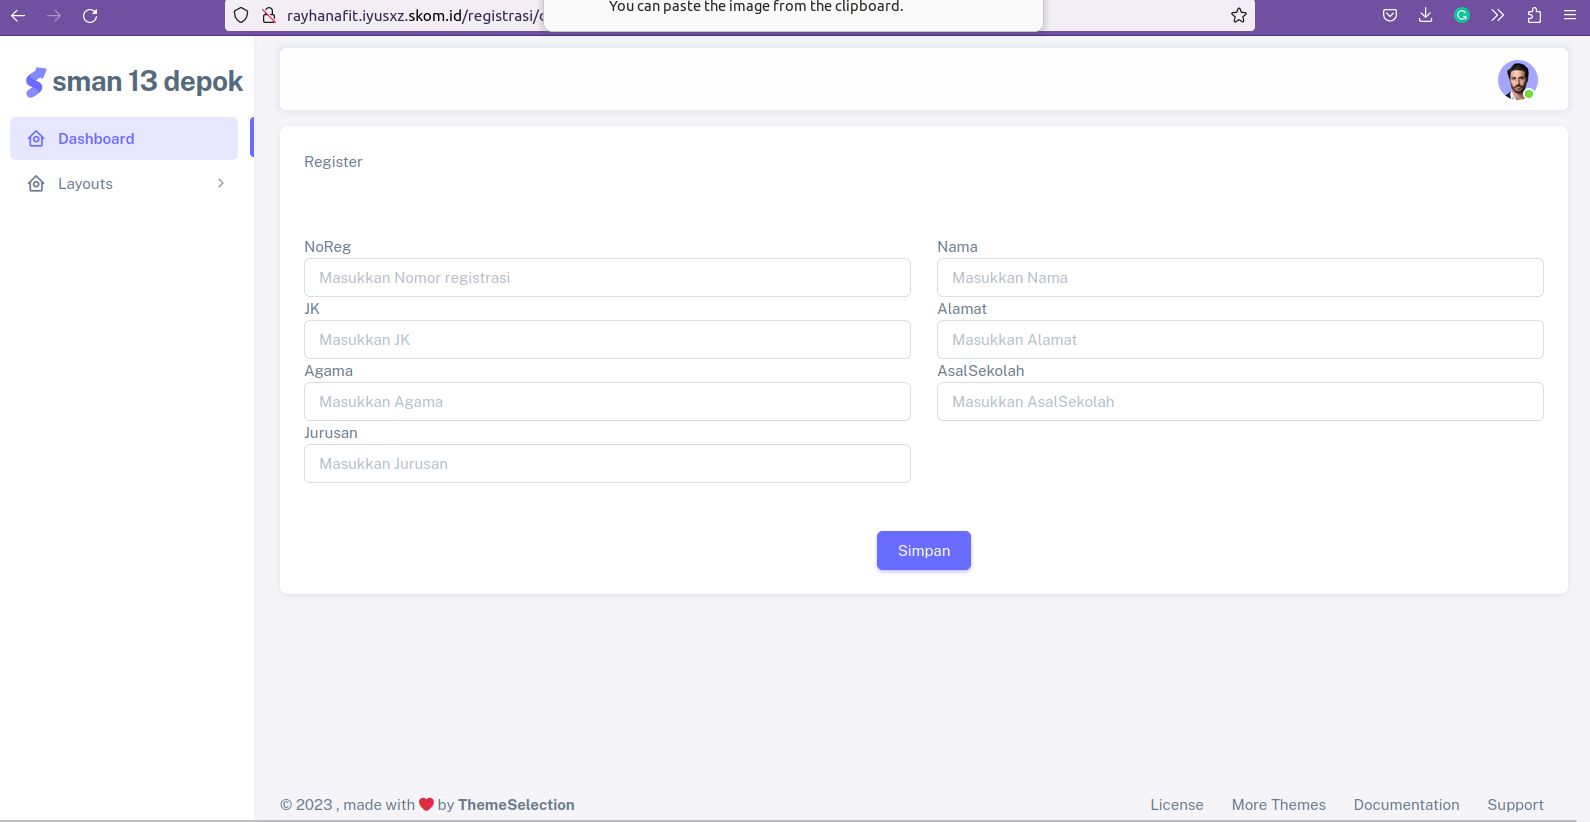Open the browser hamburger menu
The height and width of the screenshot is (822, 1590).
pyautogui.click(x=1569, y=15)
